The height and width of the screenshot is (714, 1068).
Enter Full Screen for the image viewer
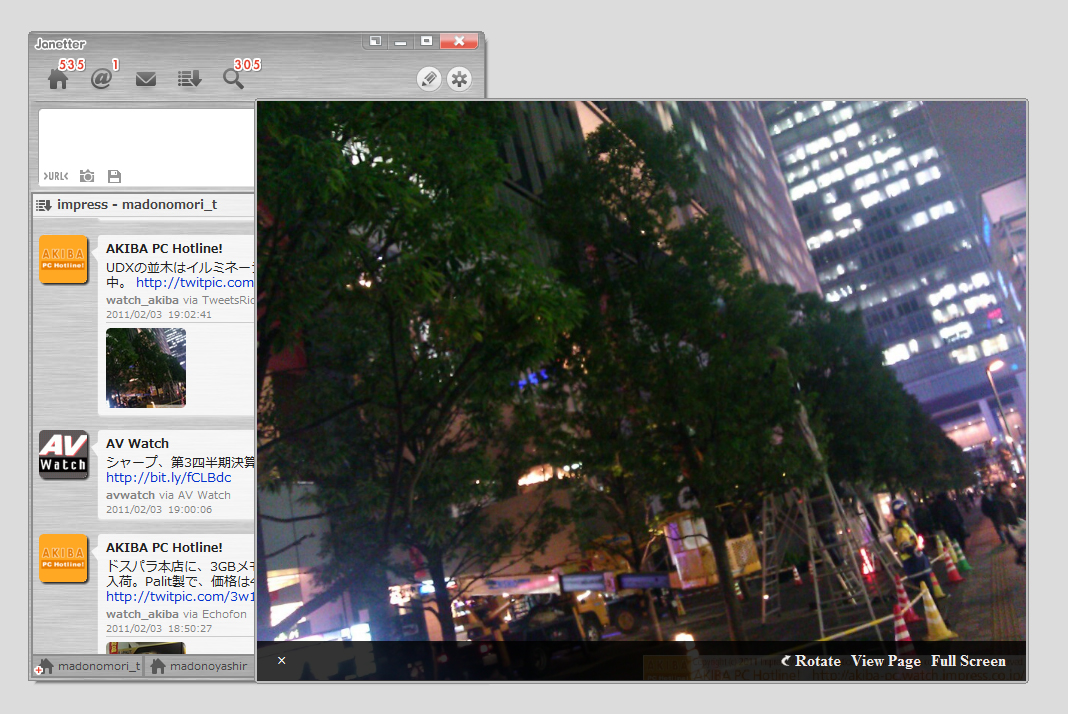[x=968, y=661]
